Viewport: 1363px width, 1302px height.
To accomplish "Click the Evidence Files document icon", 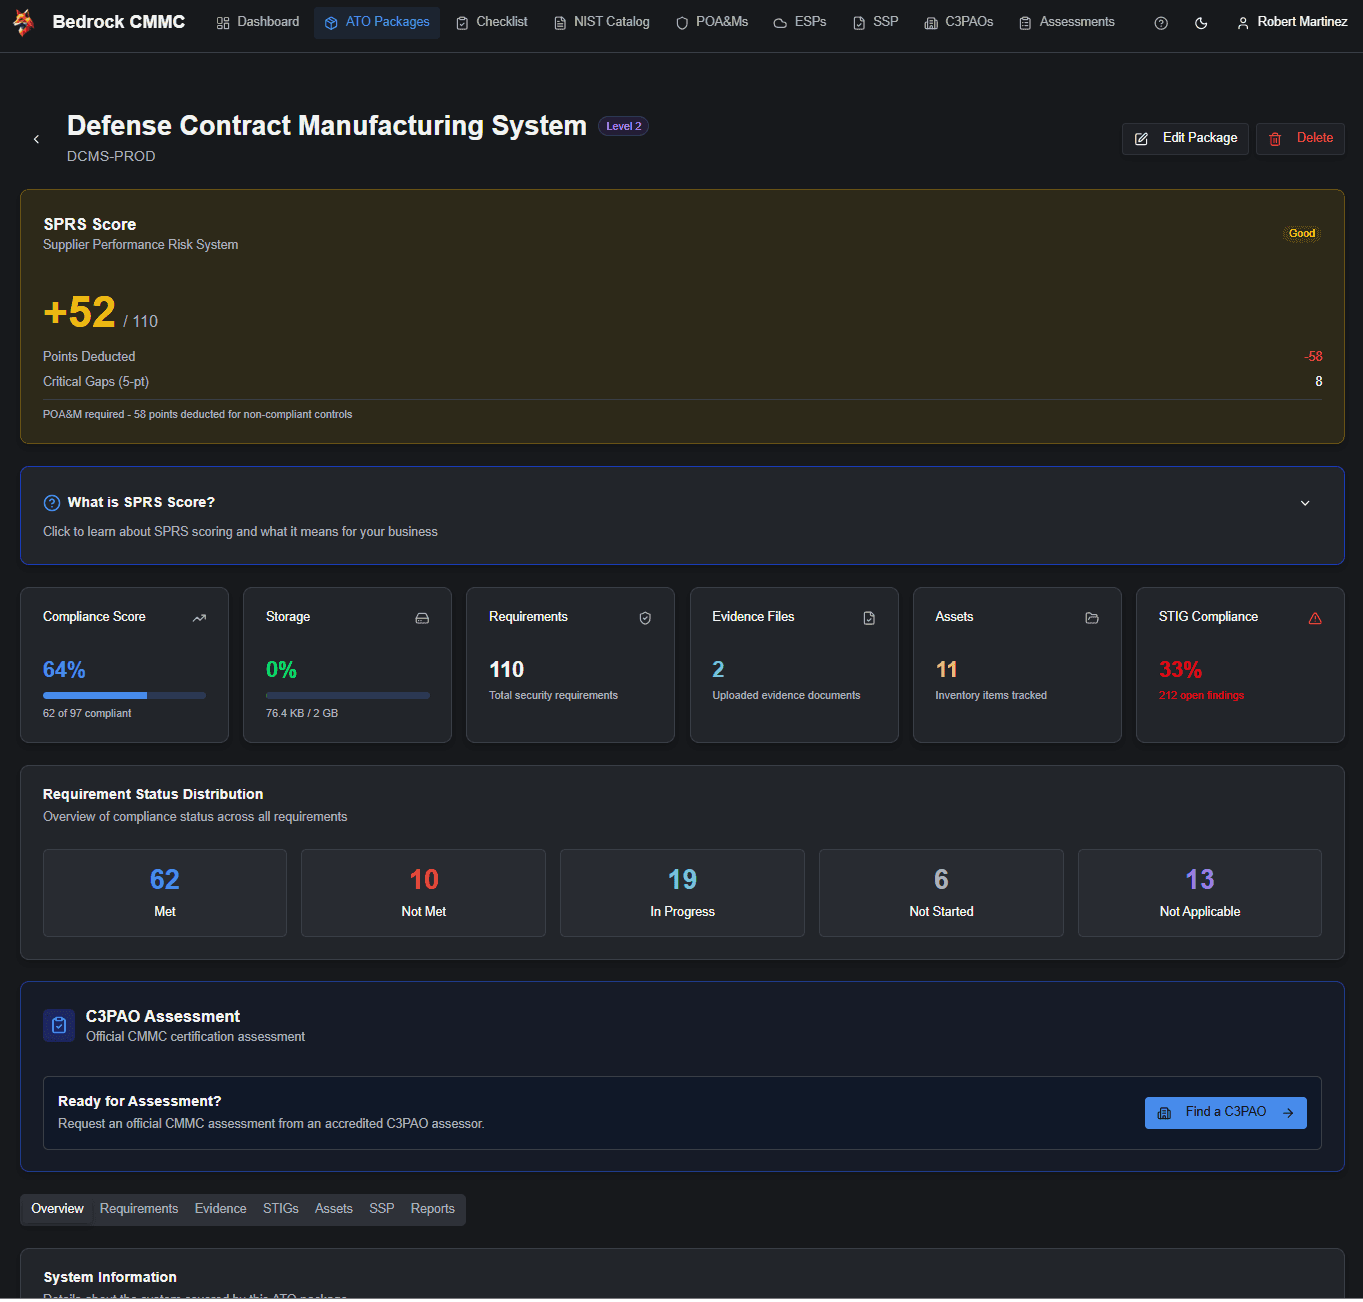I will pos(868,618).
